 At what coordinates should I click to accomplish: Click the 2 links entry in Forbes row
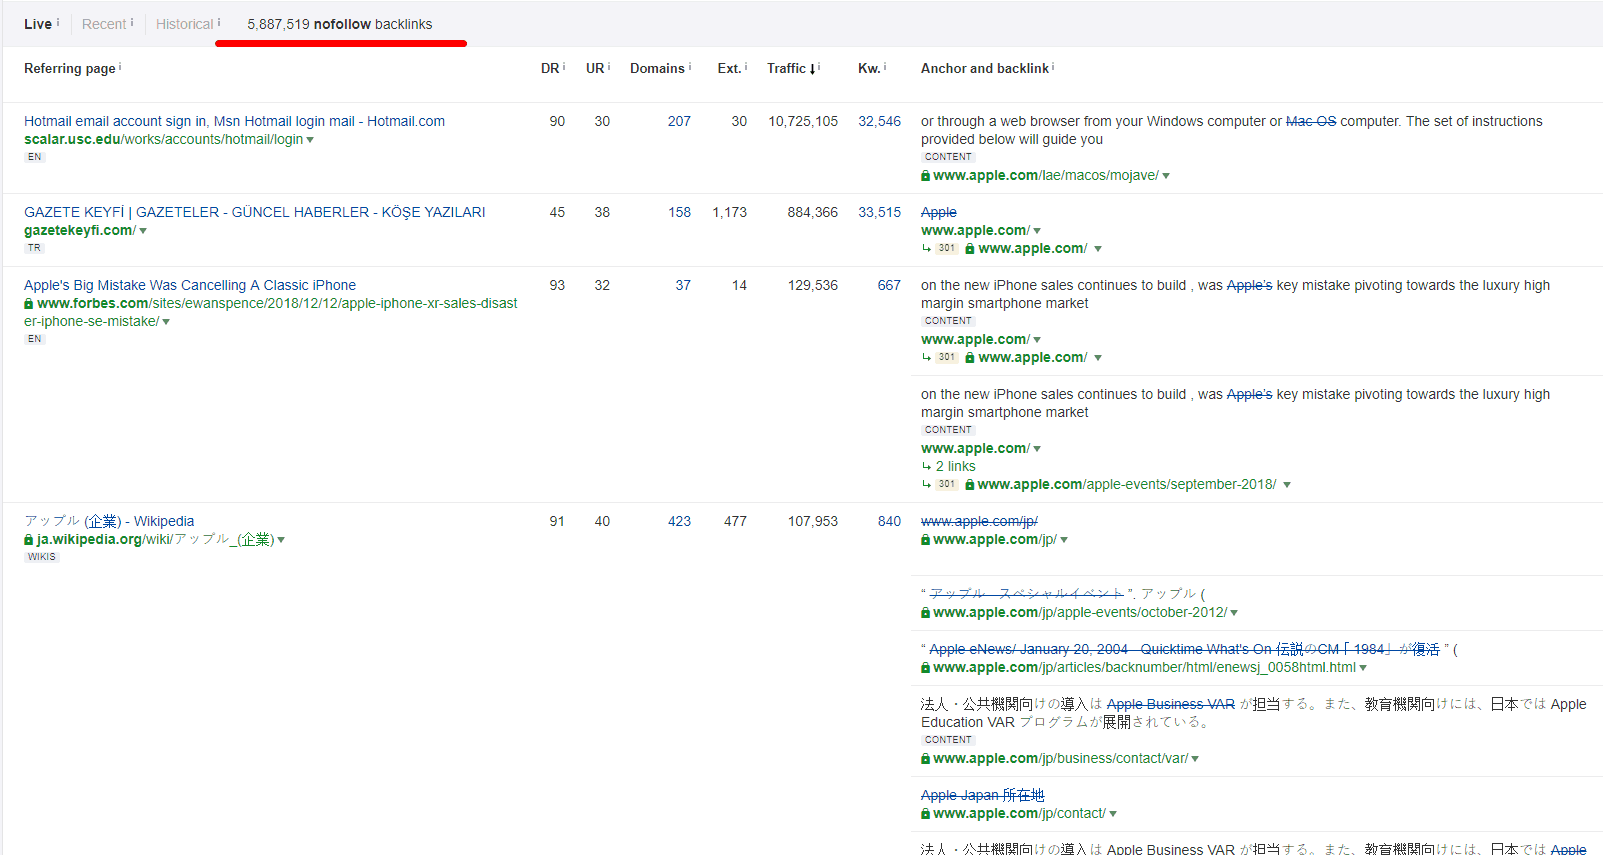(955, 466)
